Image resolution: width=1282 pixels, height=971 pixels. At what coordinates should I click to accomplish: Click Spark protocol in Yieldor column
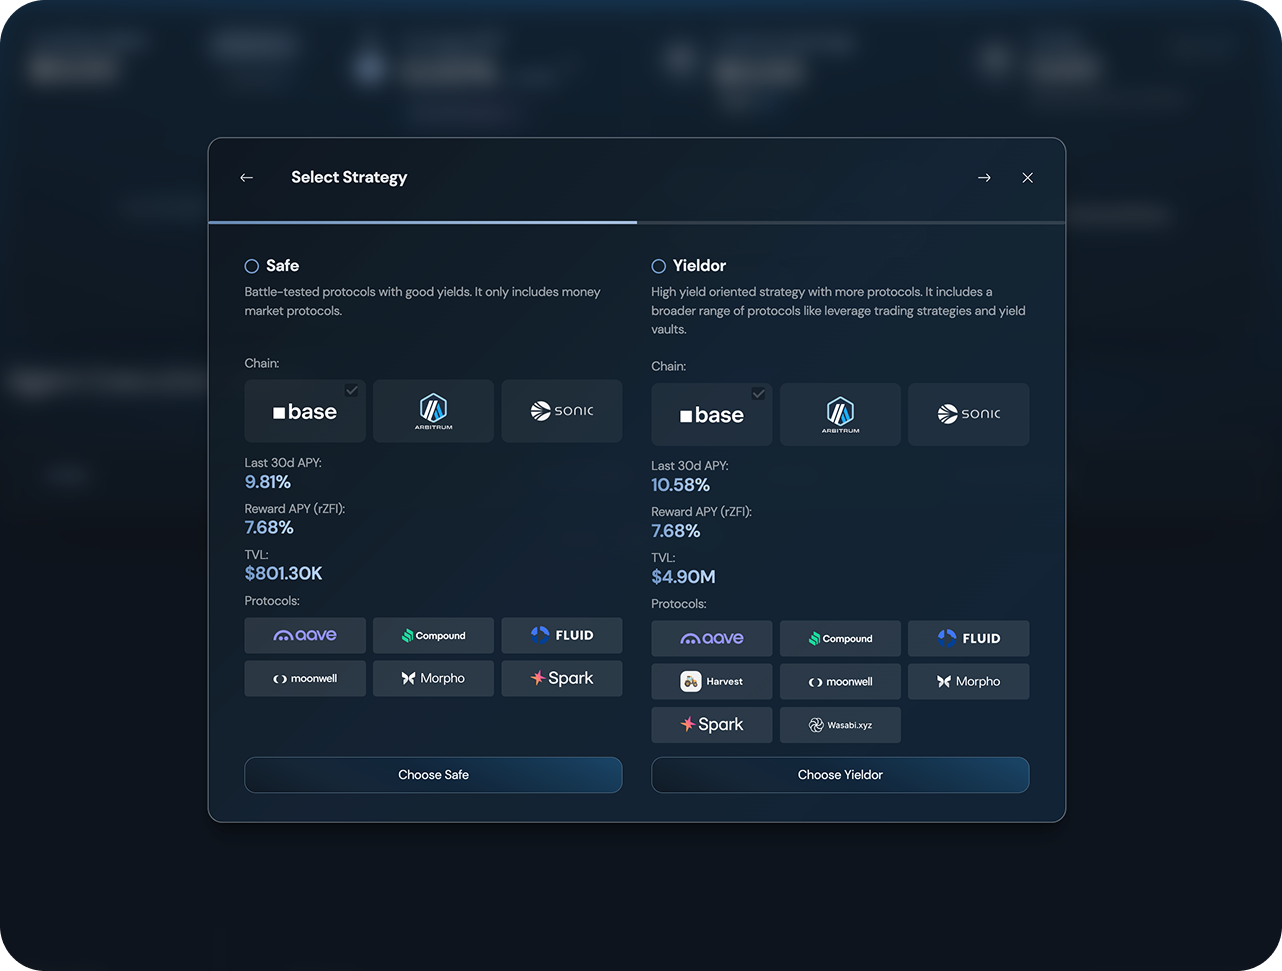pyautogui.click(x=711, y=725)
